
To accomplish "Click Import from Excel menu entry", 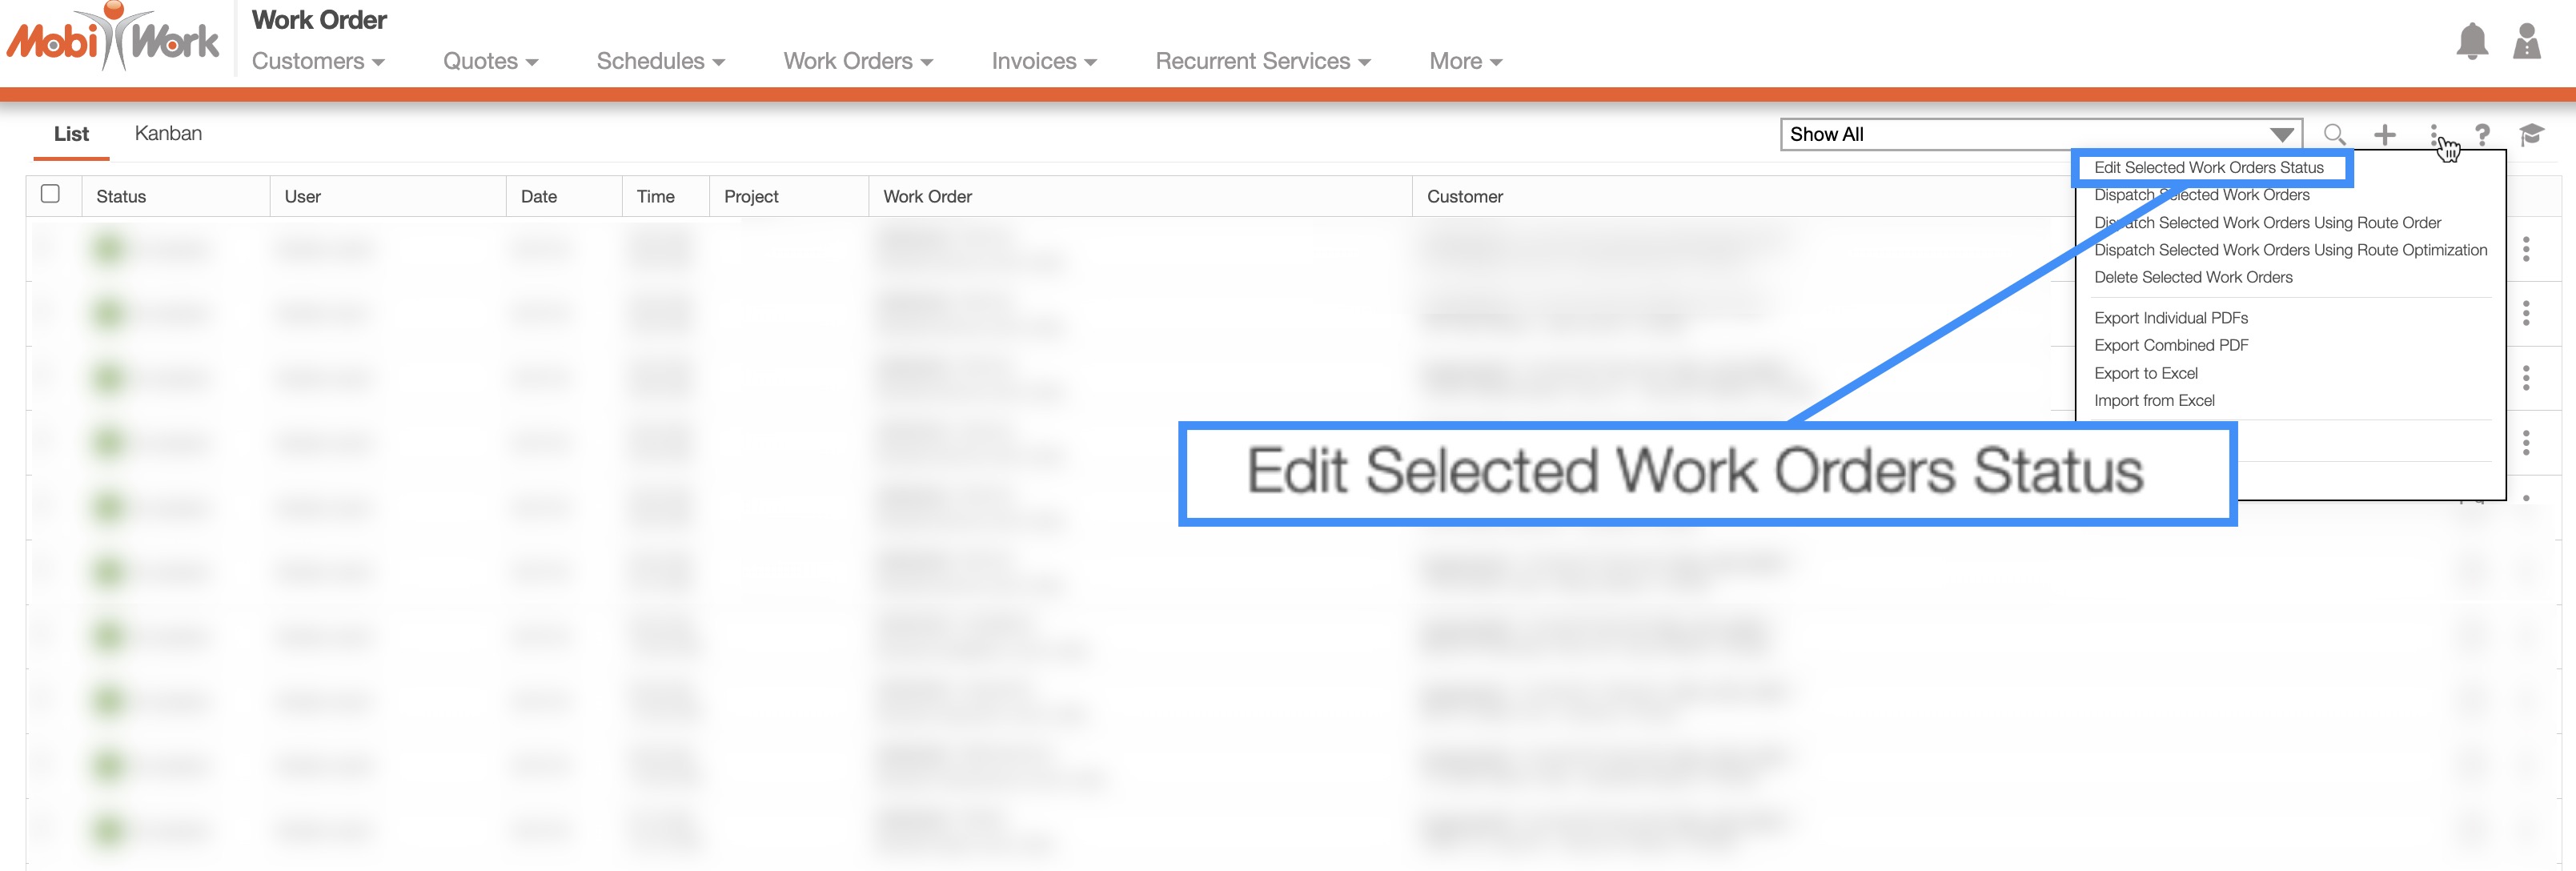I will [x=2154, y=400].
